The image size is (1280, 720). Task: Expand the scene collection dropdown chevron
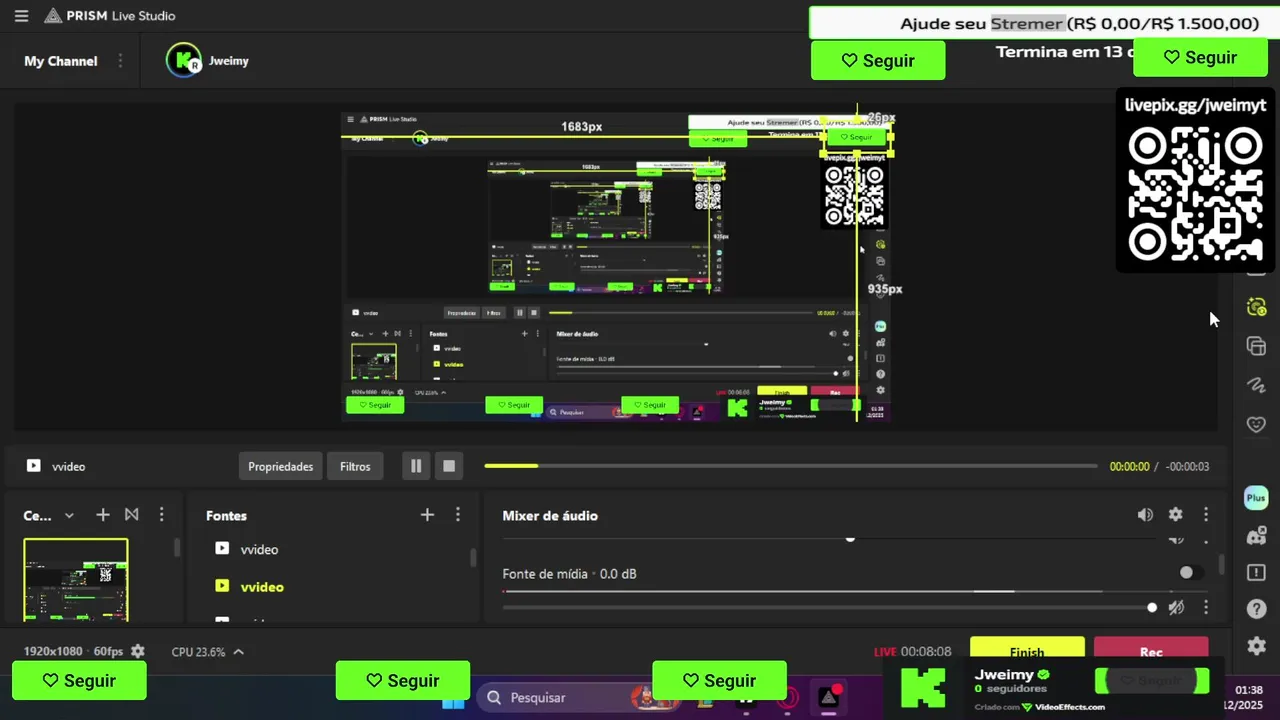pyautogui.click(x=69, y=516)
